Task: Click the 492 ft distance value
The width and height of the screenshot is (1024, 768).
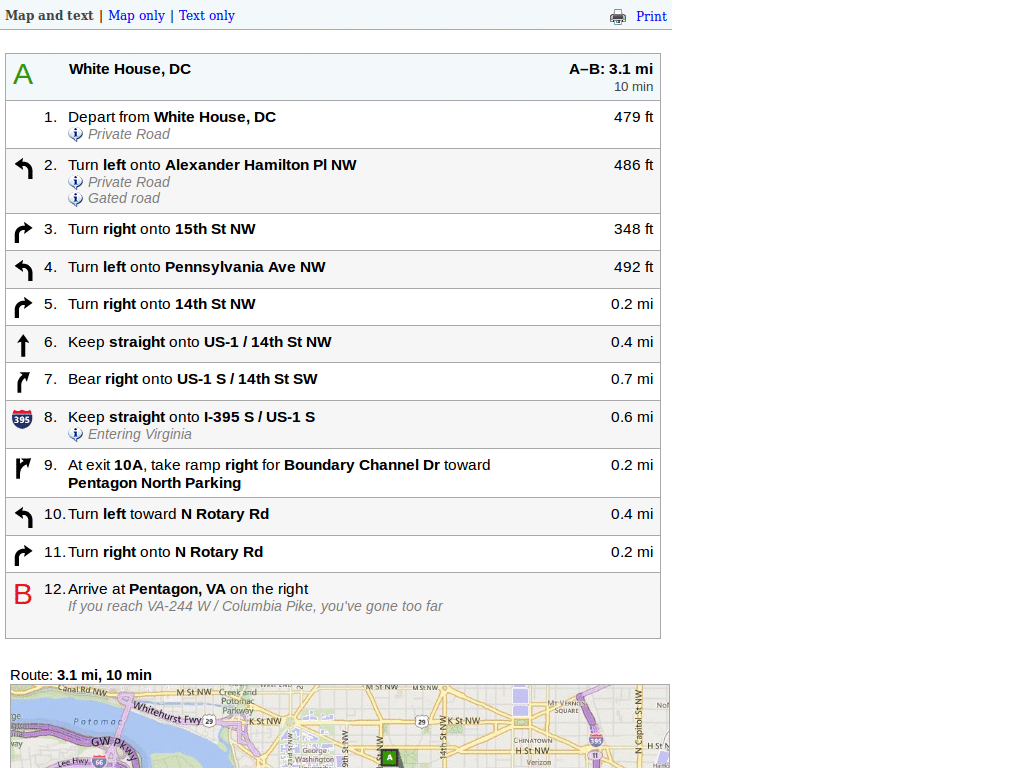Action: tap(633, 267)
